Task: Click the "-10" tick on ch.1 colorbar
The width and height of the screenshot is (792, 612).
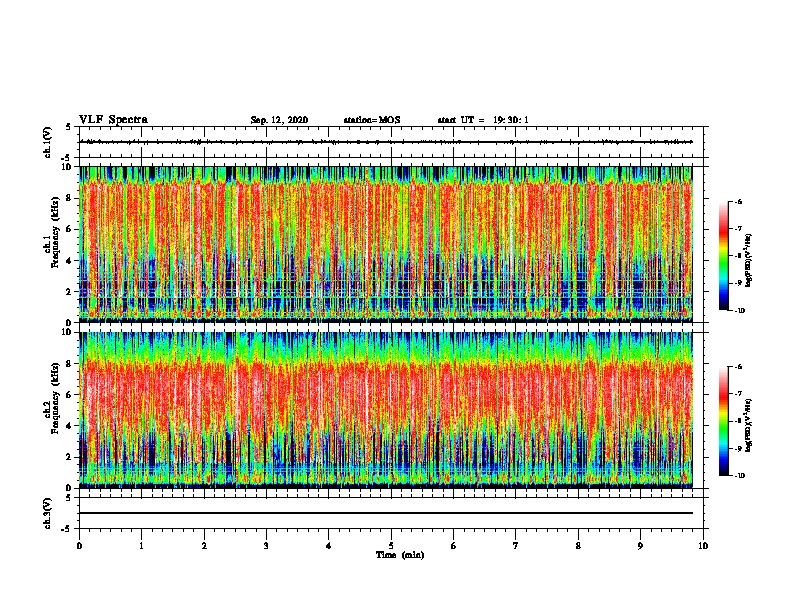Action: [740, 311]
